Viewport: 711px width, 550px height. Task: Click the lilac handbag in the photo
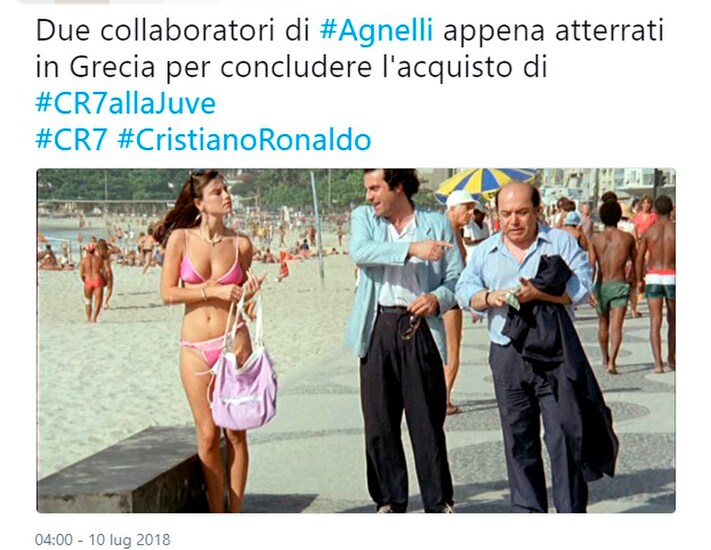click(243, 381)
